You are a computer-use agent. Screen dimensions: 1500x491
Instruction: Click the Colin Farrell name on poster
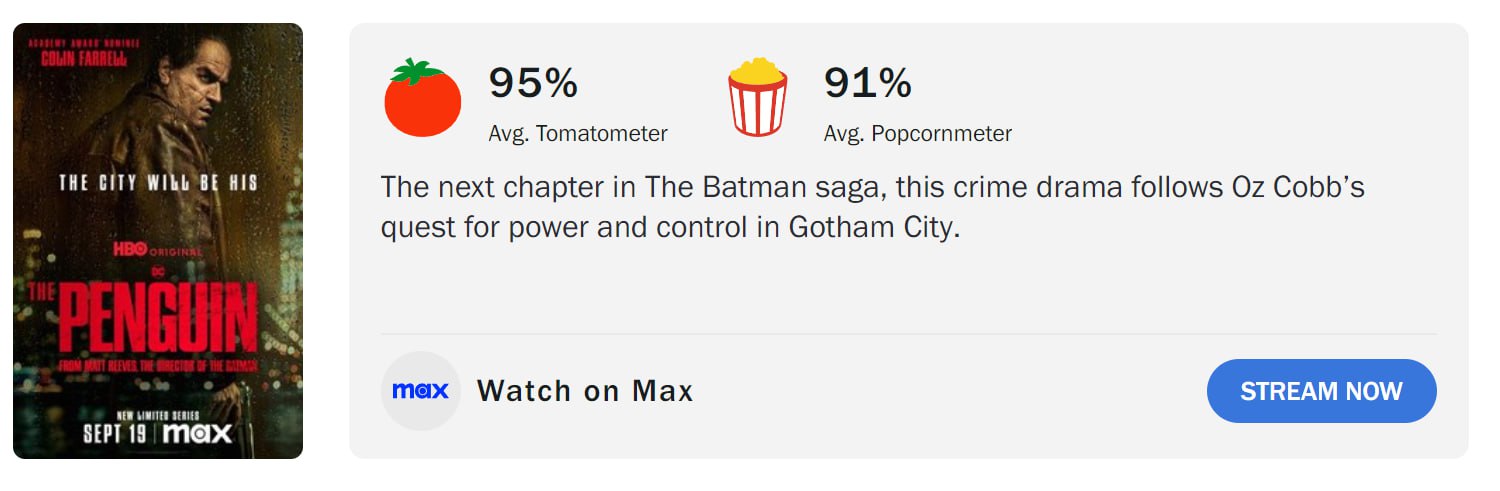click(x=83, y=60)
